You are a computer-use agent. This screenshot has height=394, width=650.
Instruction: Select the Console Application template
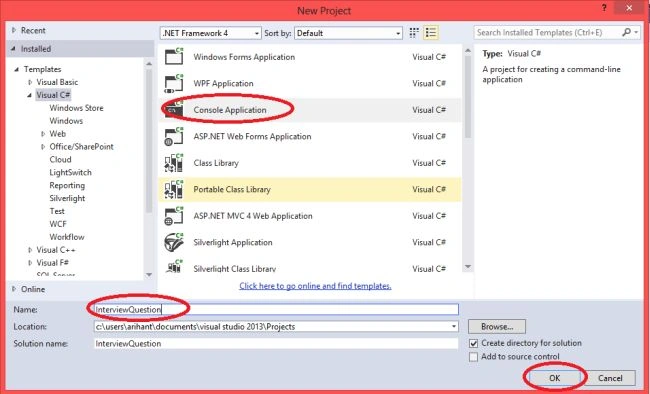(309, 110)
